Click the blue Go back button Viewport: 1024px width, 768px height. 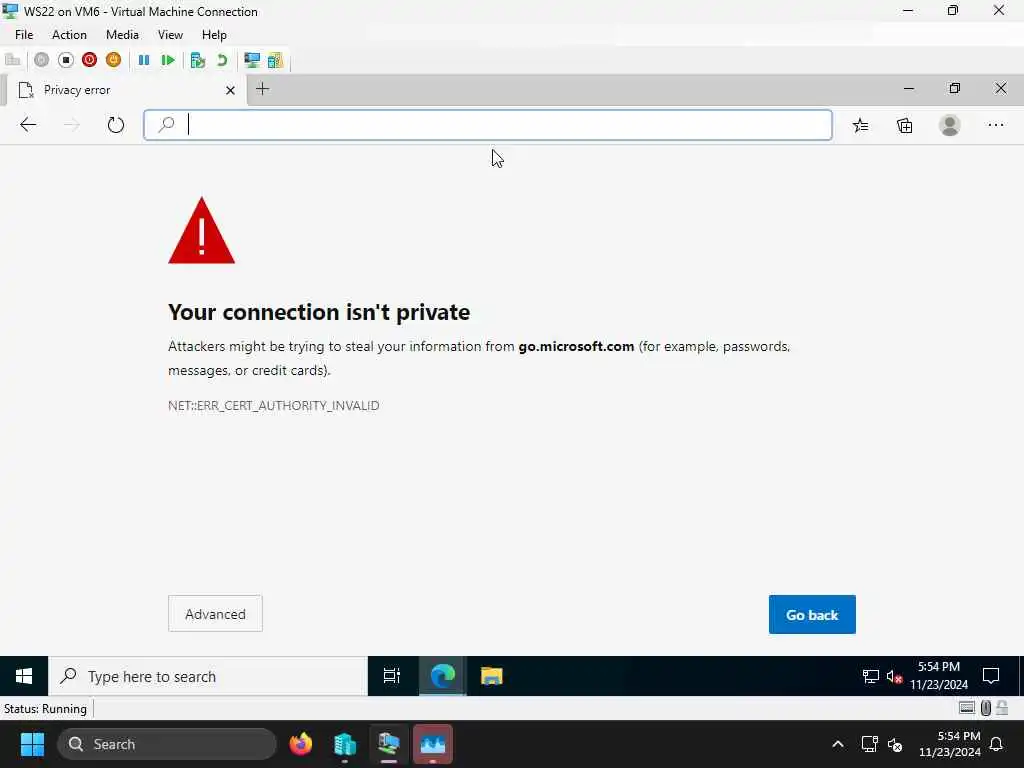(812, 615)
